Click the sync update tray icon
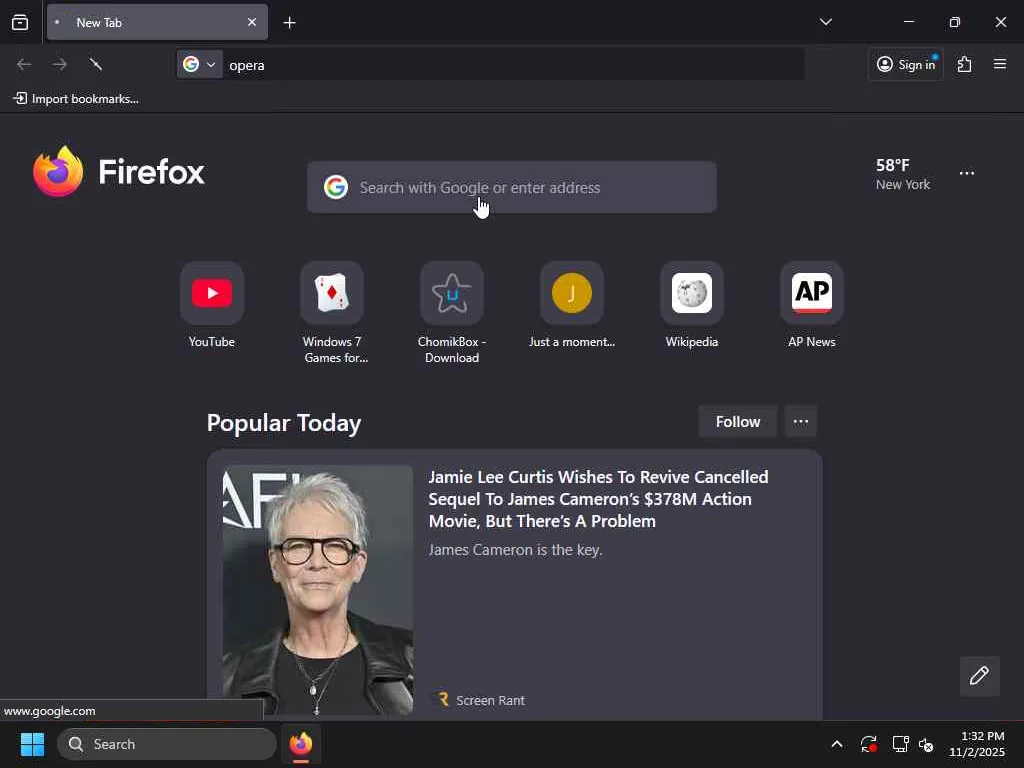Viewport: 1024px width, 768px height. (869, 744)
